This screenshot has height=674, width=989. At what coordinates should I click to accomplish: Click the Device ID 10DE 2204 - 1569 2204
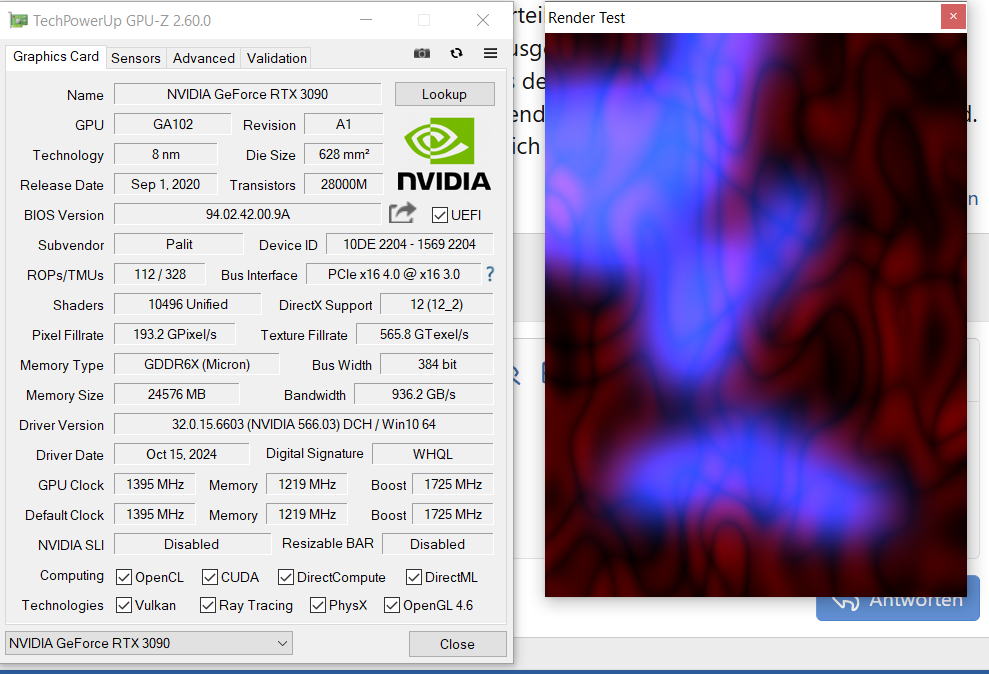tap(409, 244)
